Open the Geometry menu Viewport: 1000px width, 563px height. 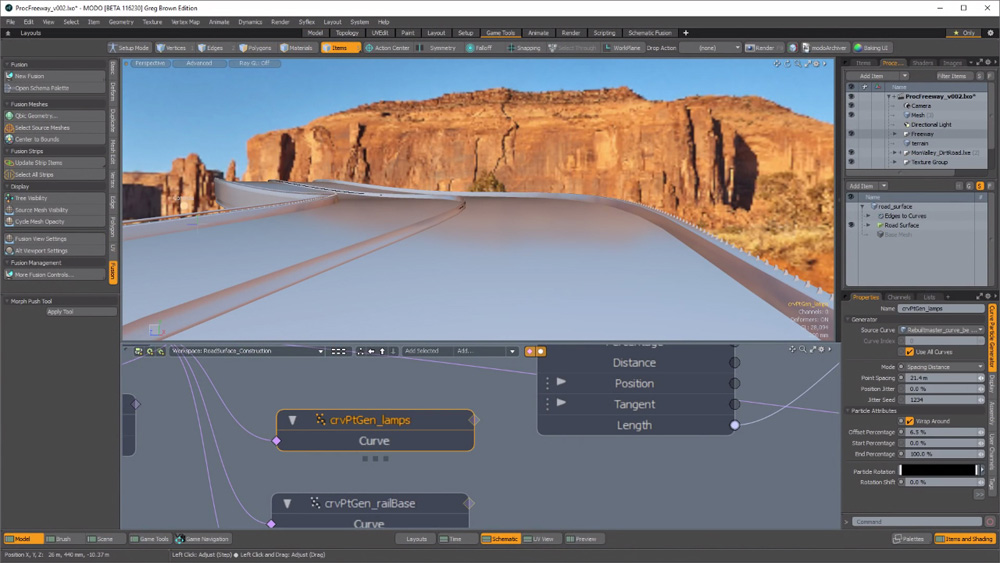click(x=121, y=21)
